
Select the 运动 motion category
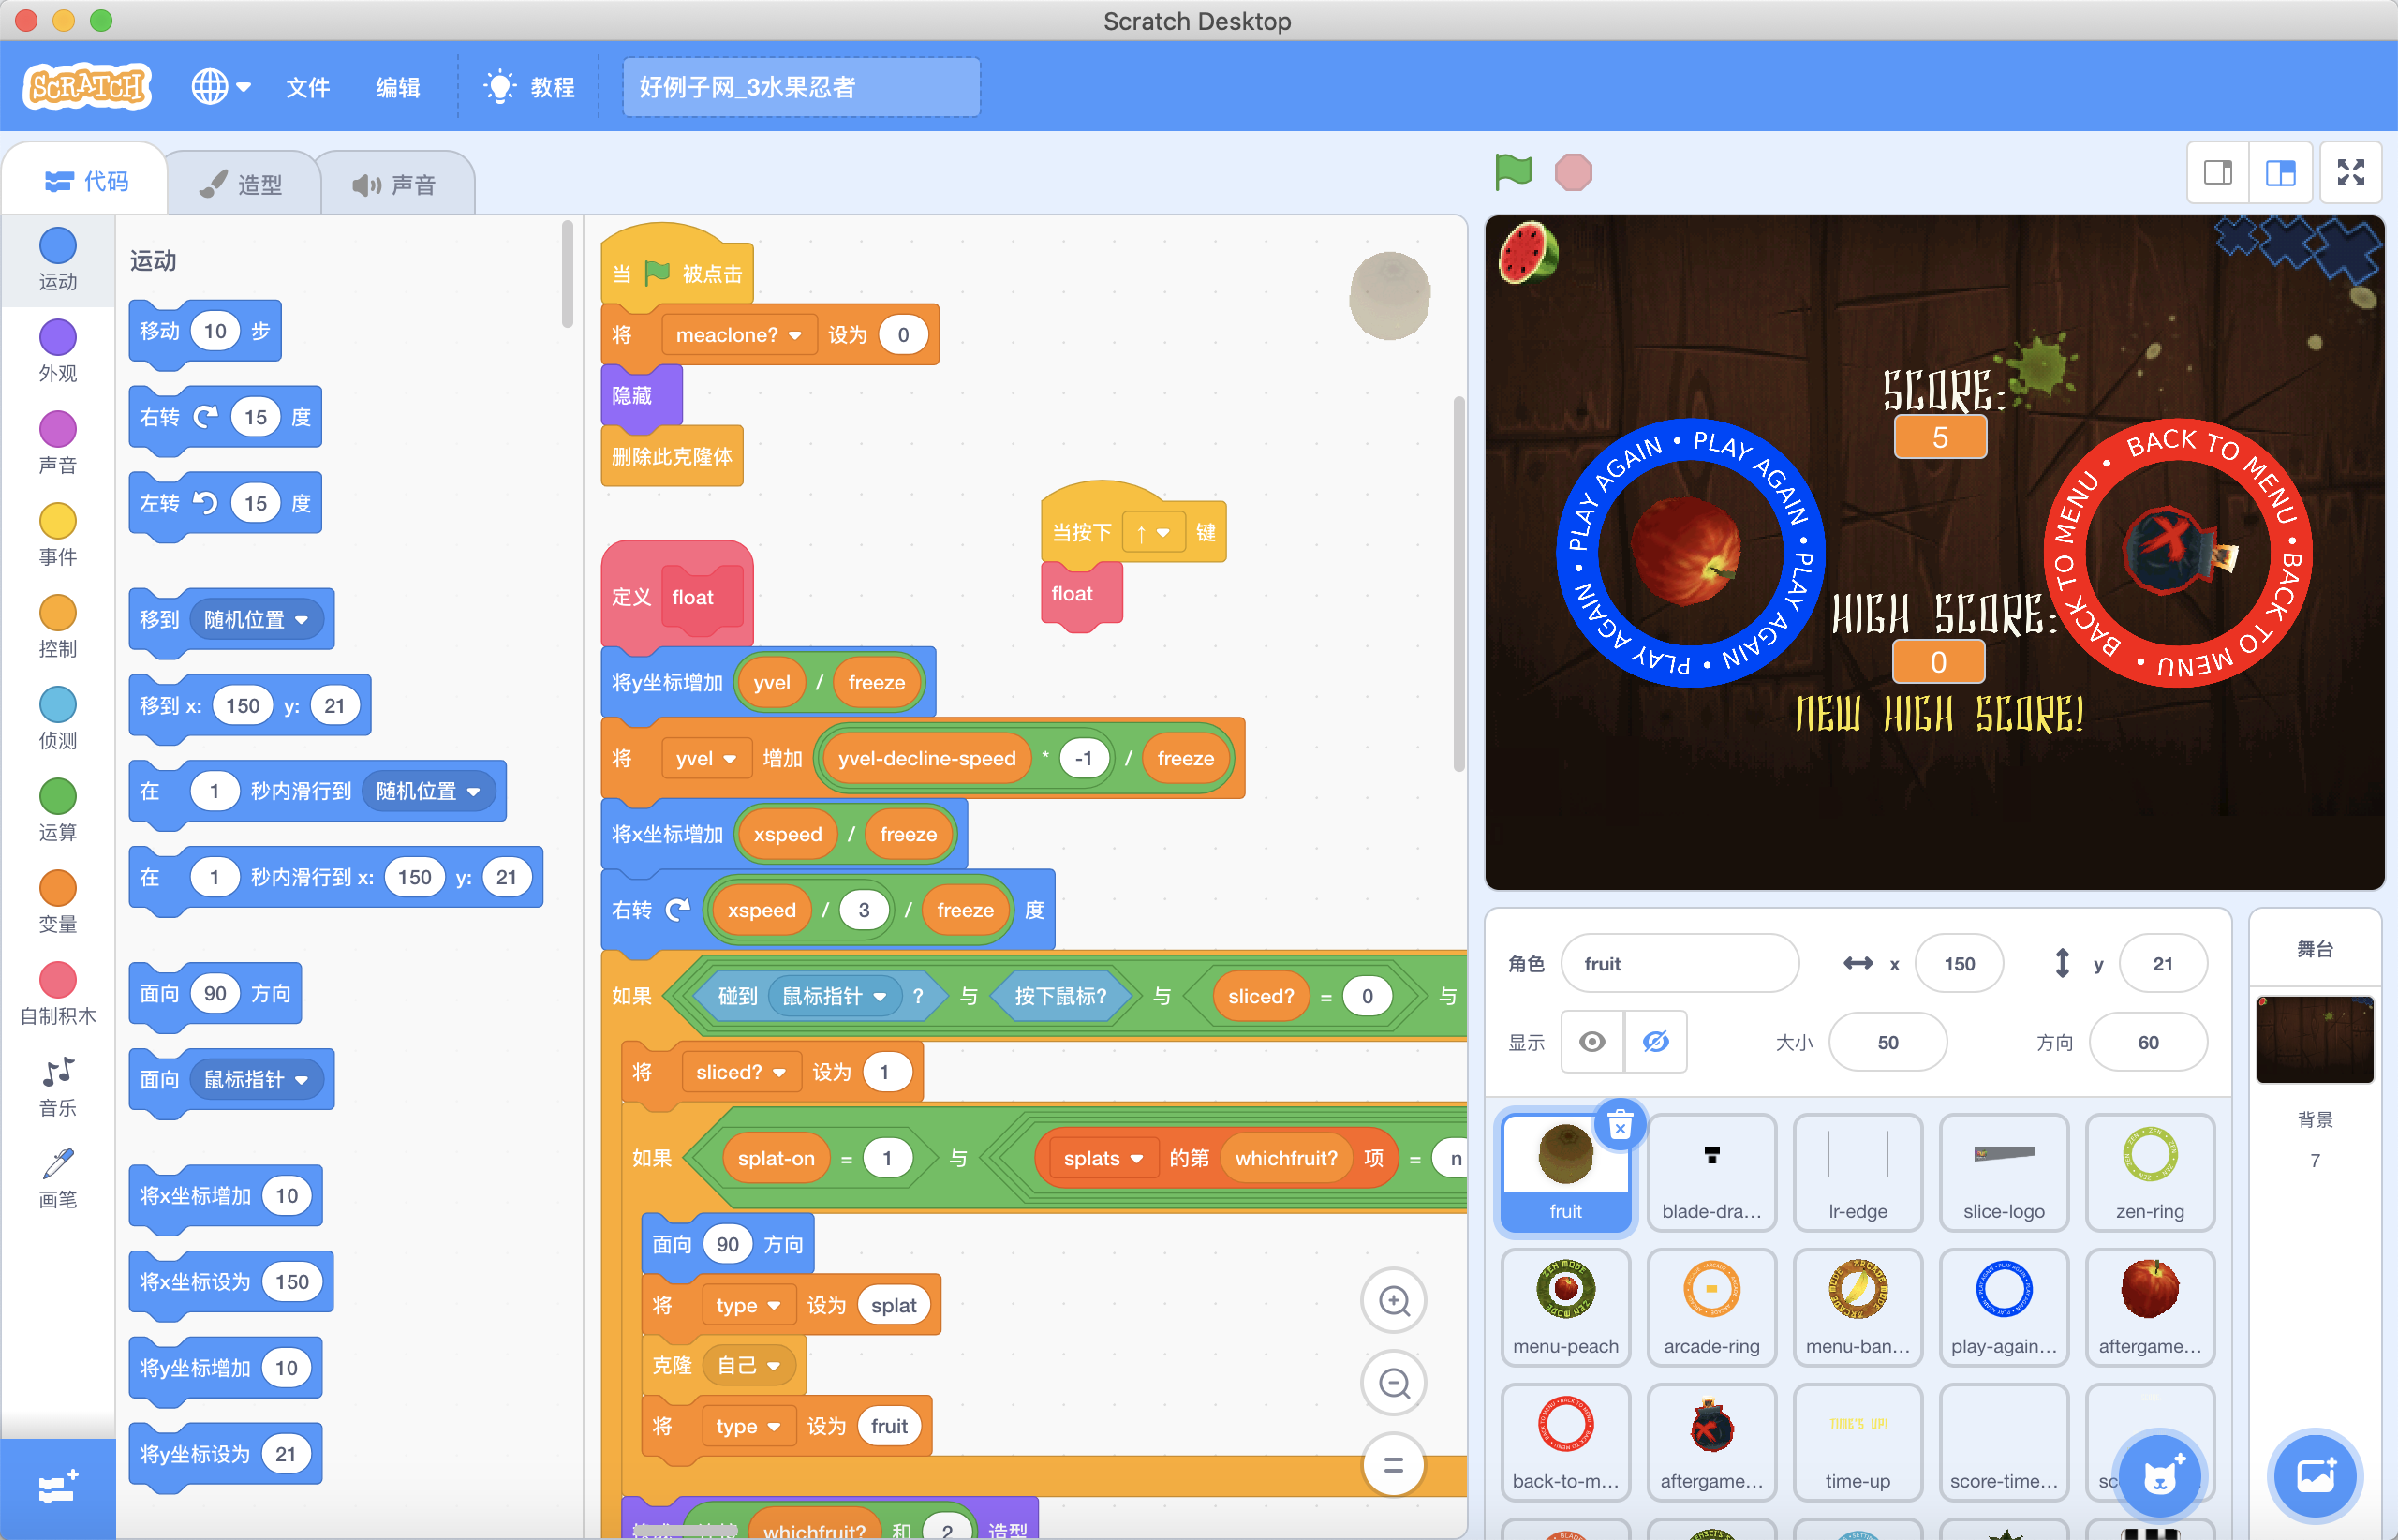pyautogui.click(x=58, y=259)
